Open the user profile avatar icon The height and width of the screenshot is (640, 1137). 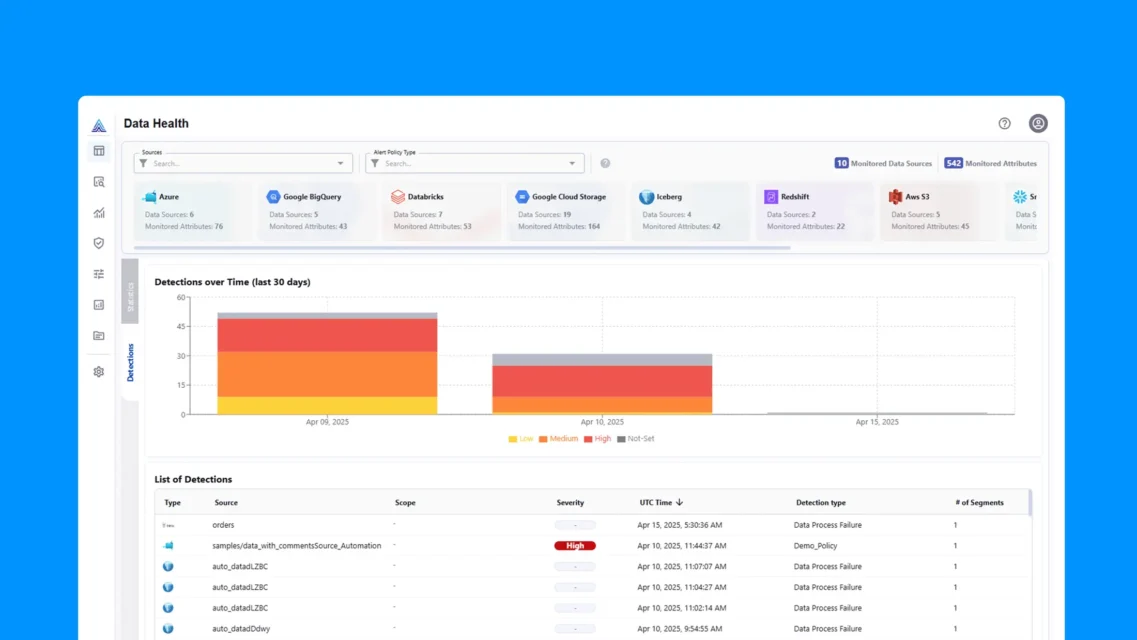[x=1038, y=124]
